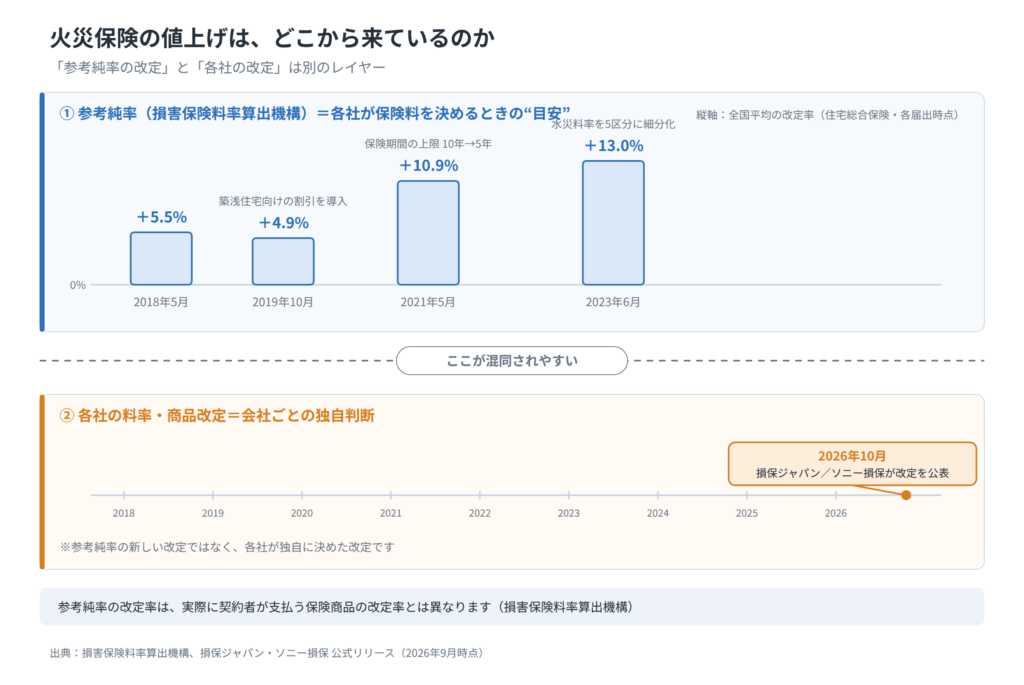The height and width of the screenshot is (685, 1024).
Task: Click the 2021 timeline year label
Action: click(x=391, y=513)
